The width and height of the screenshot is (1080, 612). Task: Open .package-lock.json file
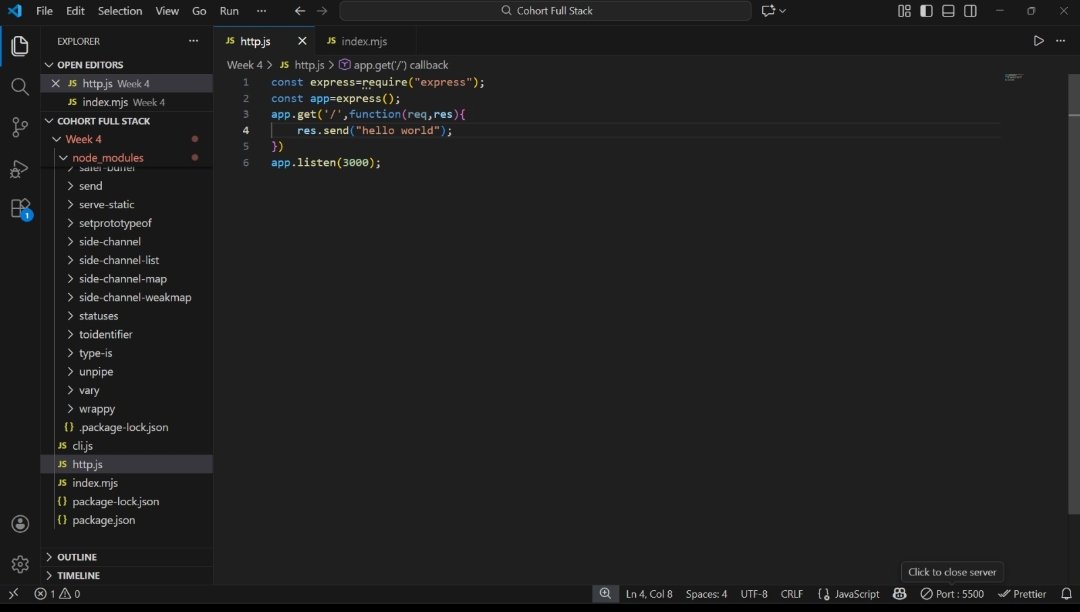[x=127, y=428]
